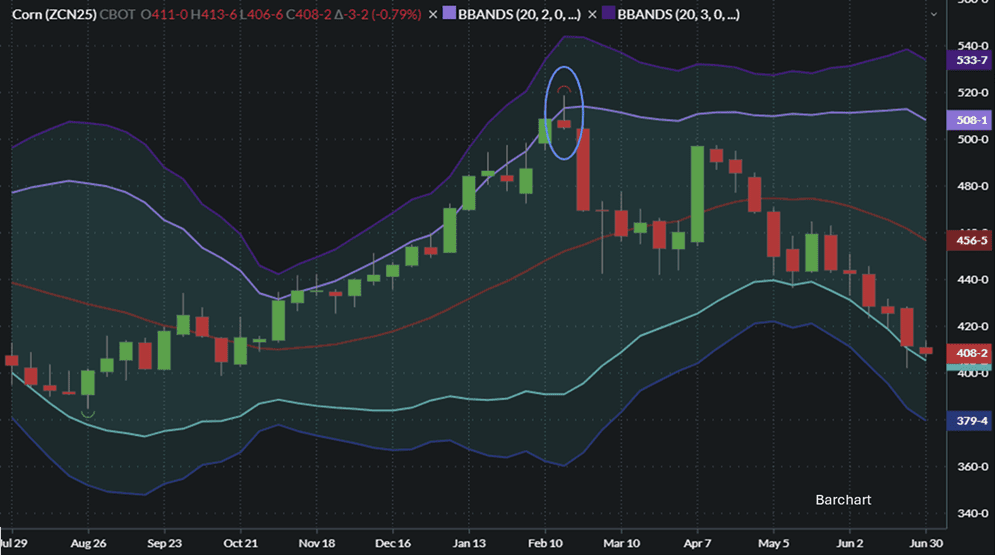Click the 360-0 price axis label

coord(972,467)
